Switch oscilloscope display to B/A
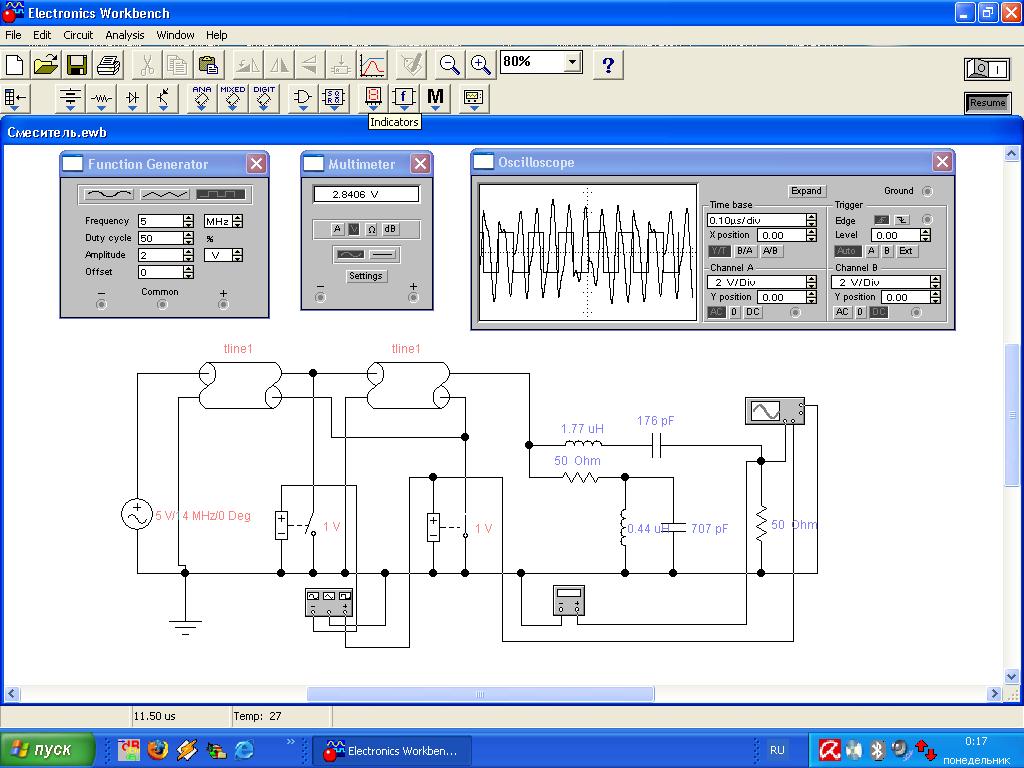 pyautogui.click(x=744, y=251)
